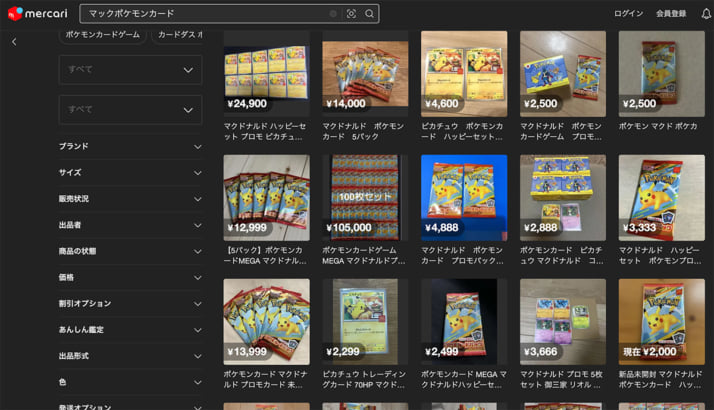Expand the 色 filter section
The width and height of the screenshot is (714, 410).
click(130, 382)
